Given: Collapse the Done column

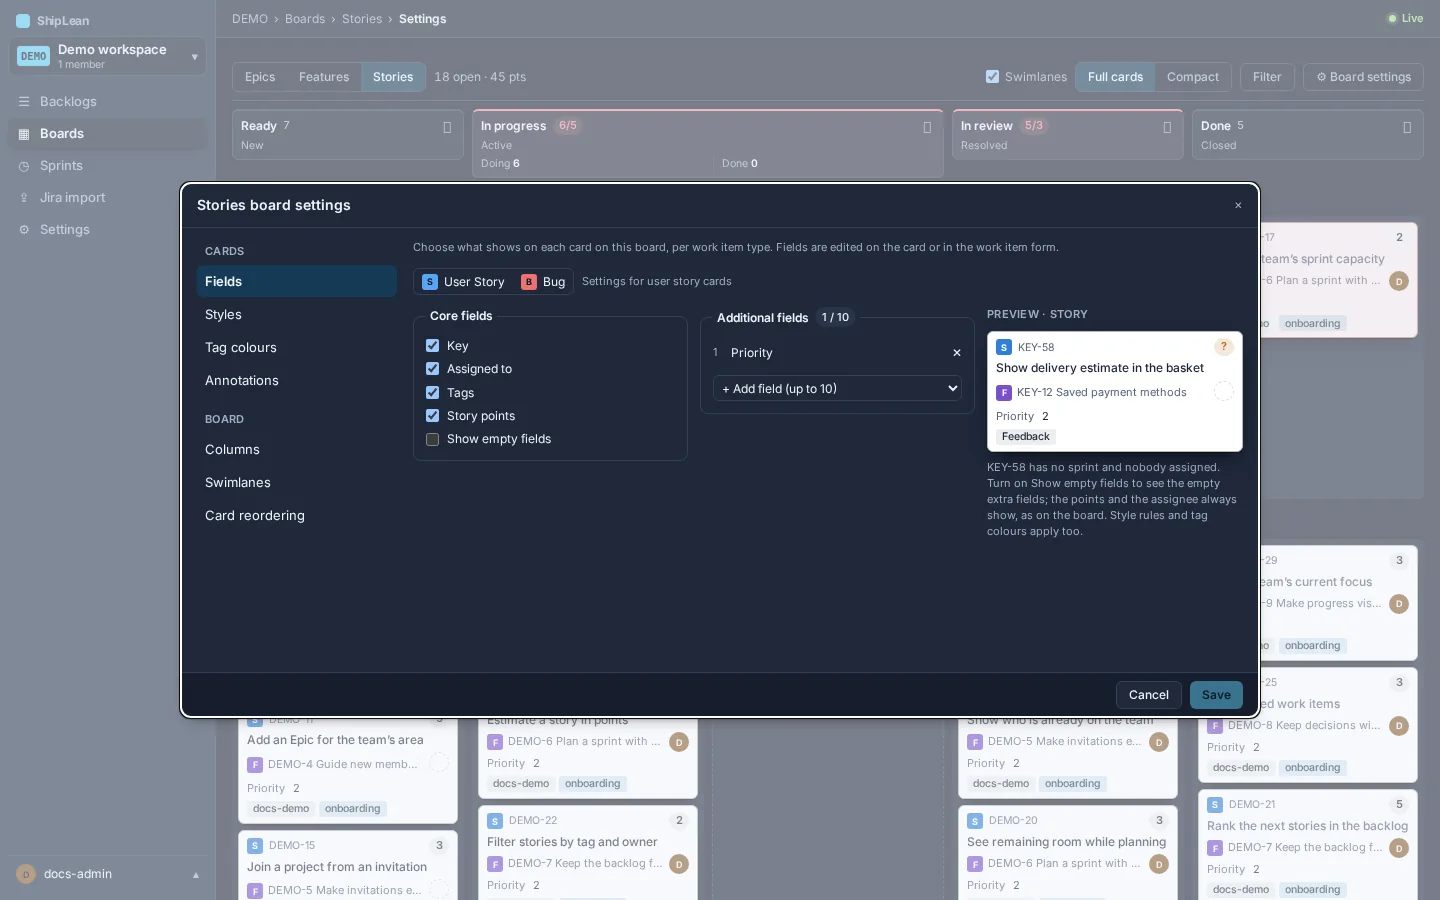Looking at the screenshot, I should tap(1407, 128).
